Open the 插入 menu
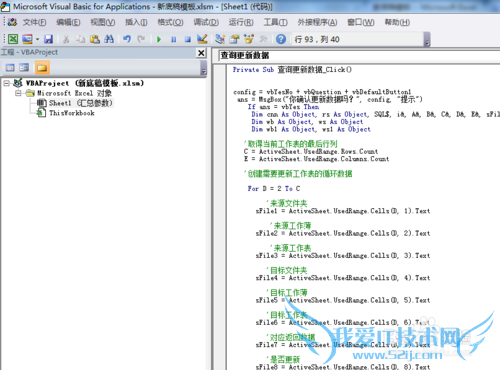 (x=136, y=22)
